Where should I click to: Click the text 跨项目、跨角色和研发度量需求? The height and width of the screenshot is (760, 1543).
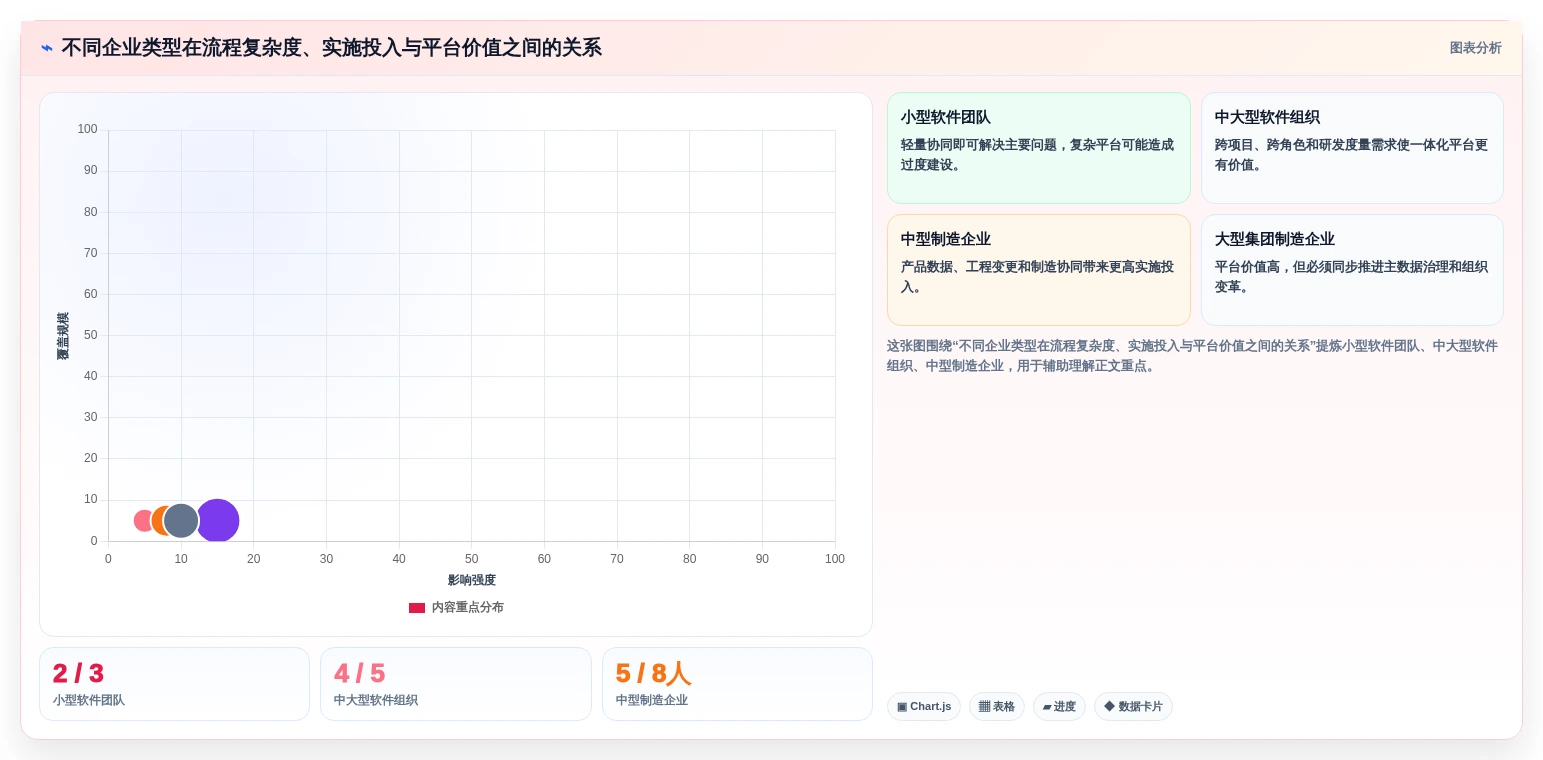coord(1306,145)
